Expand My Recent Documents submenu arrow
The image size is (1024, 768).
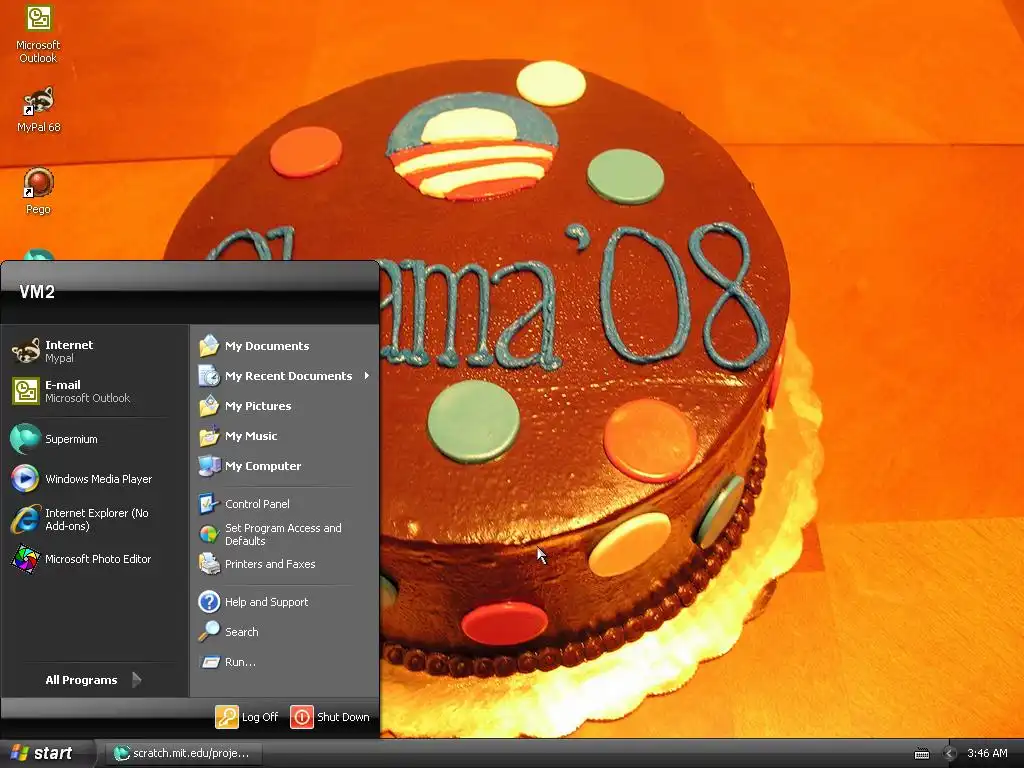[366, 376]
